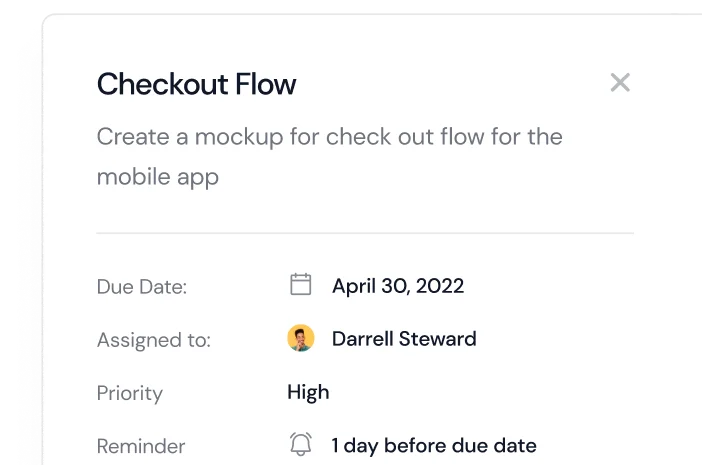Select the Checkout Flow title
This screenshot has height=465, width=702.
click(x=196, y=84)
